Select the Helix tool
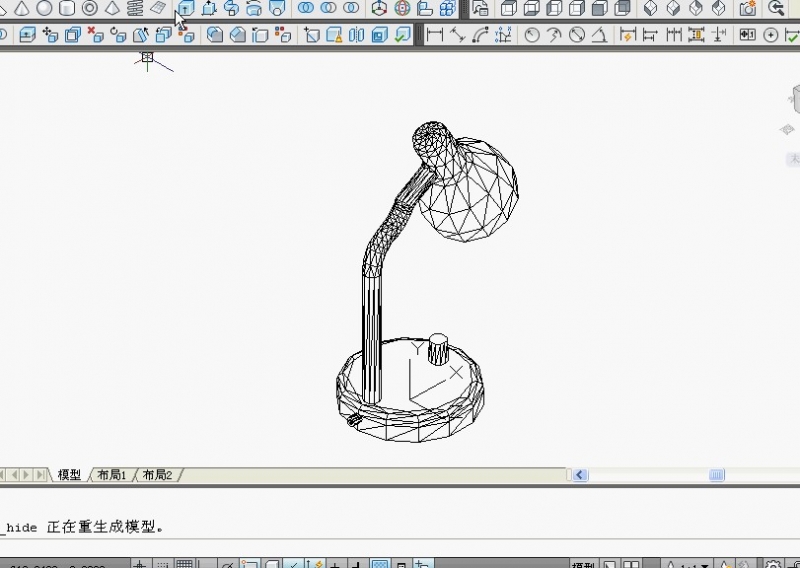This screenshot has height=568, width=800. tap(135, 8)
